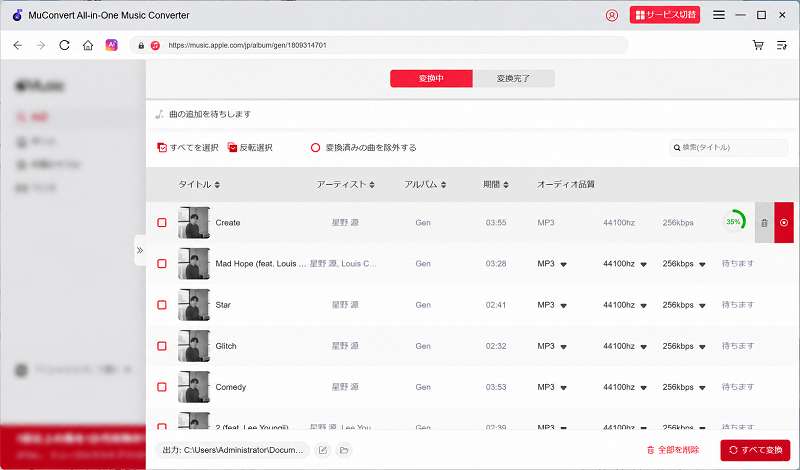800x470 pixels.
Task: Click 全部を削除 delete all
Action: (673, 450)
